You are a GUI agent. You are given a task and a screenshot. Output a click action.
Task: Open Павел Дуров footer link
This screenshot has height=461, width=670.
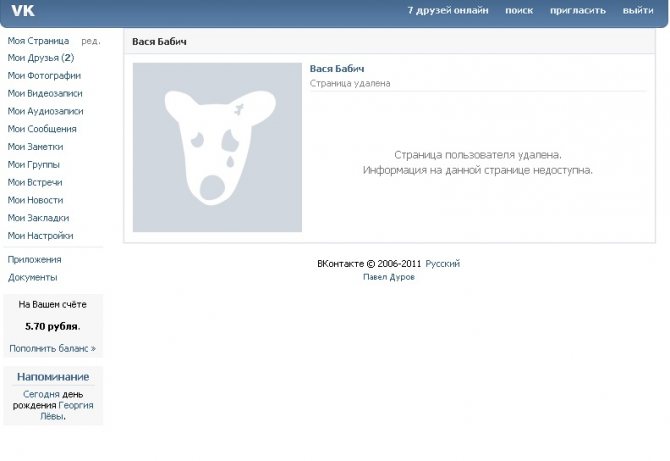(x=389, y=277)
